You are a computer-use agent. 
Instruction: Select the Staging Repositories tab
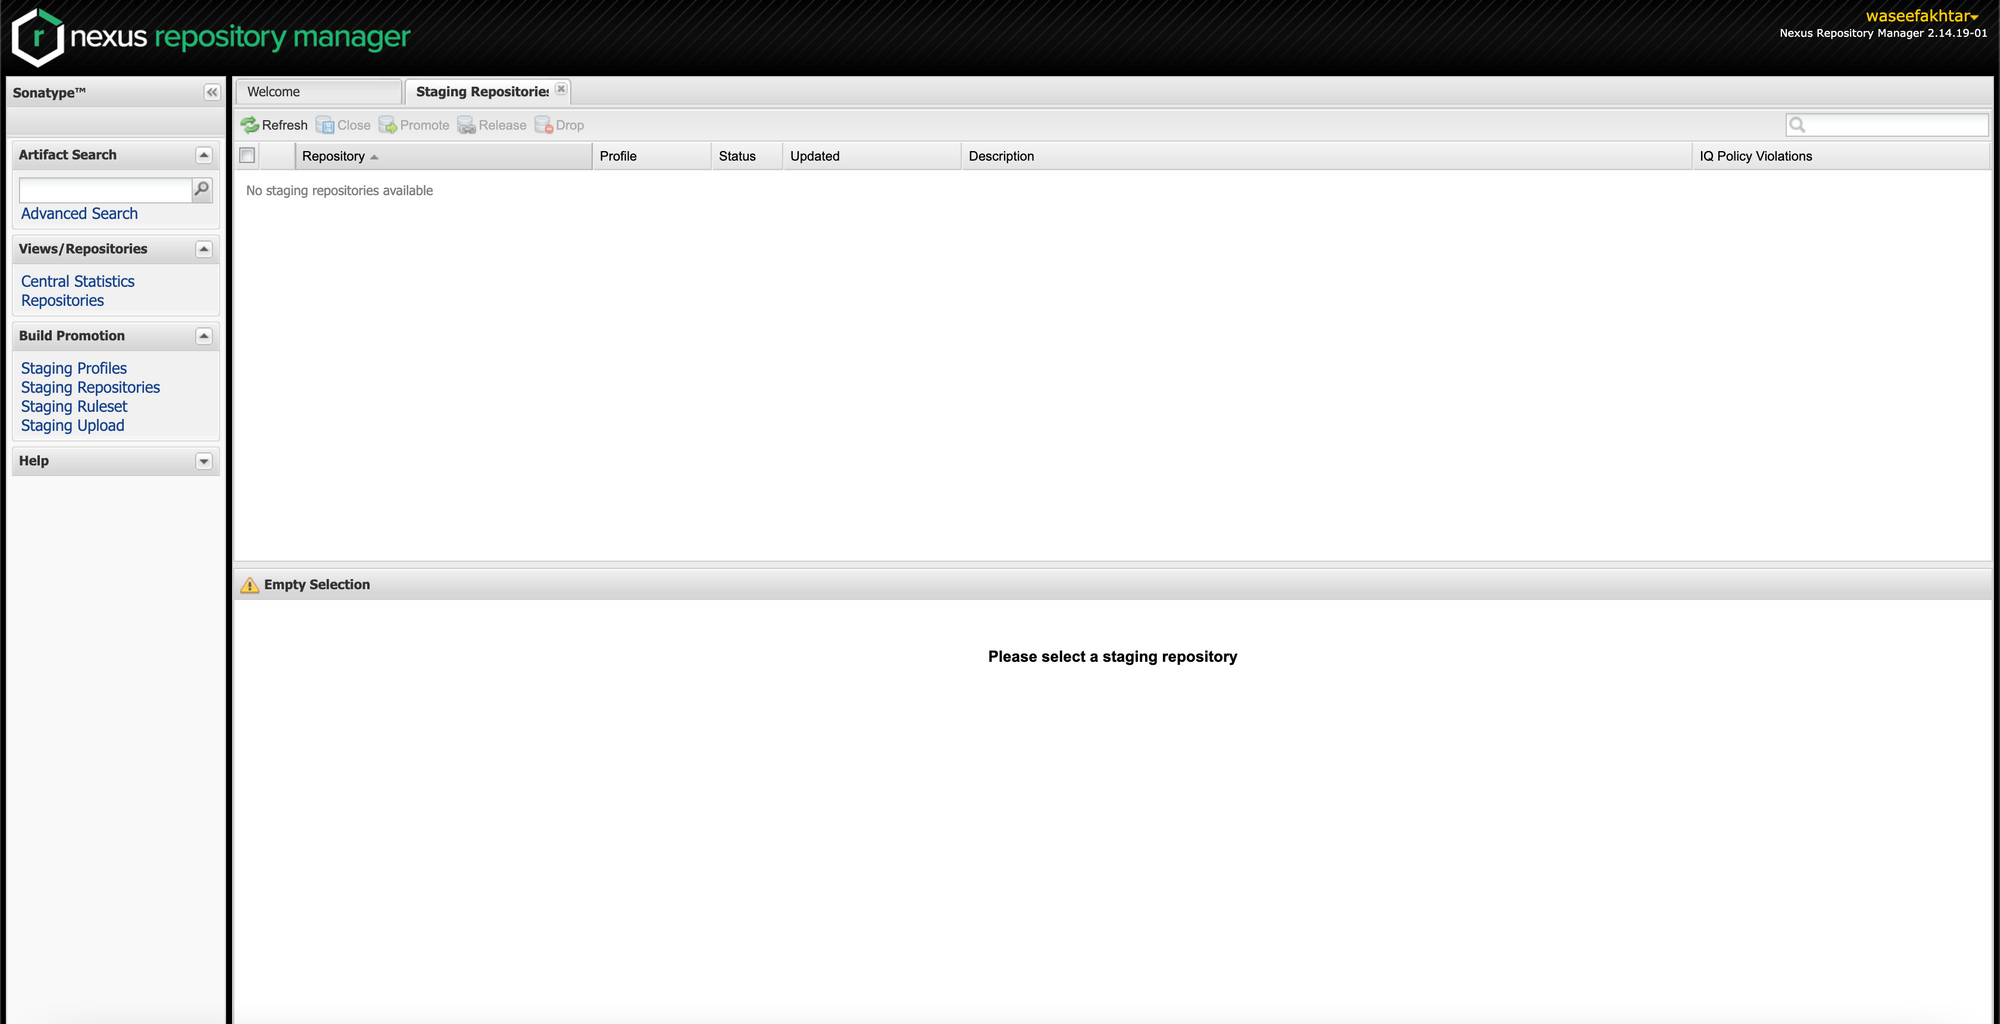click(482, 92)
